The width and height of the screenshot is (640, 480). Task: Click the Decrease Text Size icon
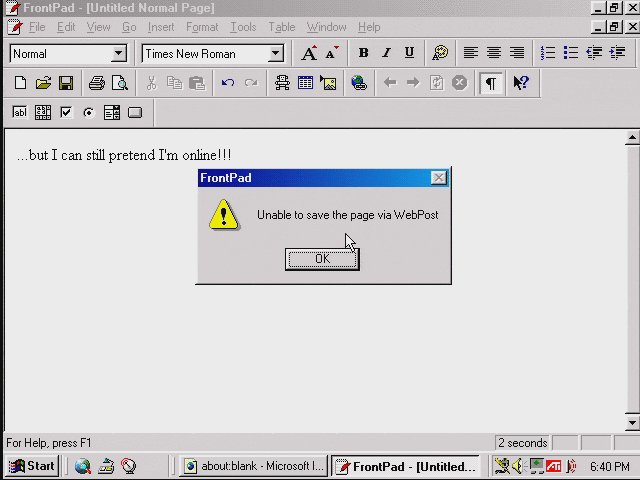[x=332, y=53]
